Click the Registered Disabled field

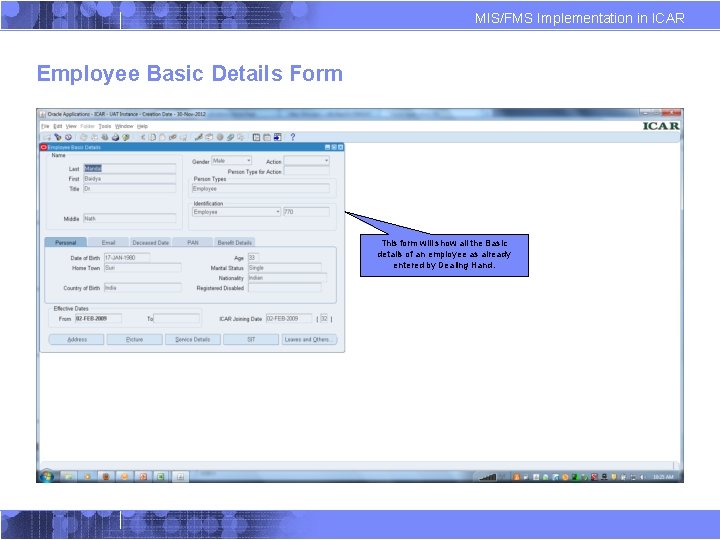(285, 288)
